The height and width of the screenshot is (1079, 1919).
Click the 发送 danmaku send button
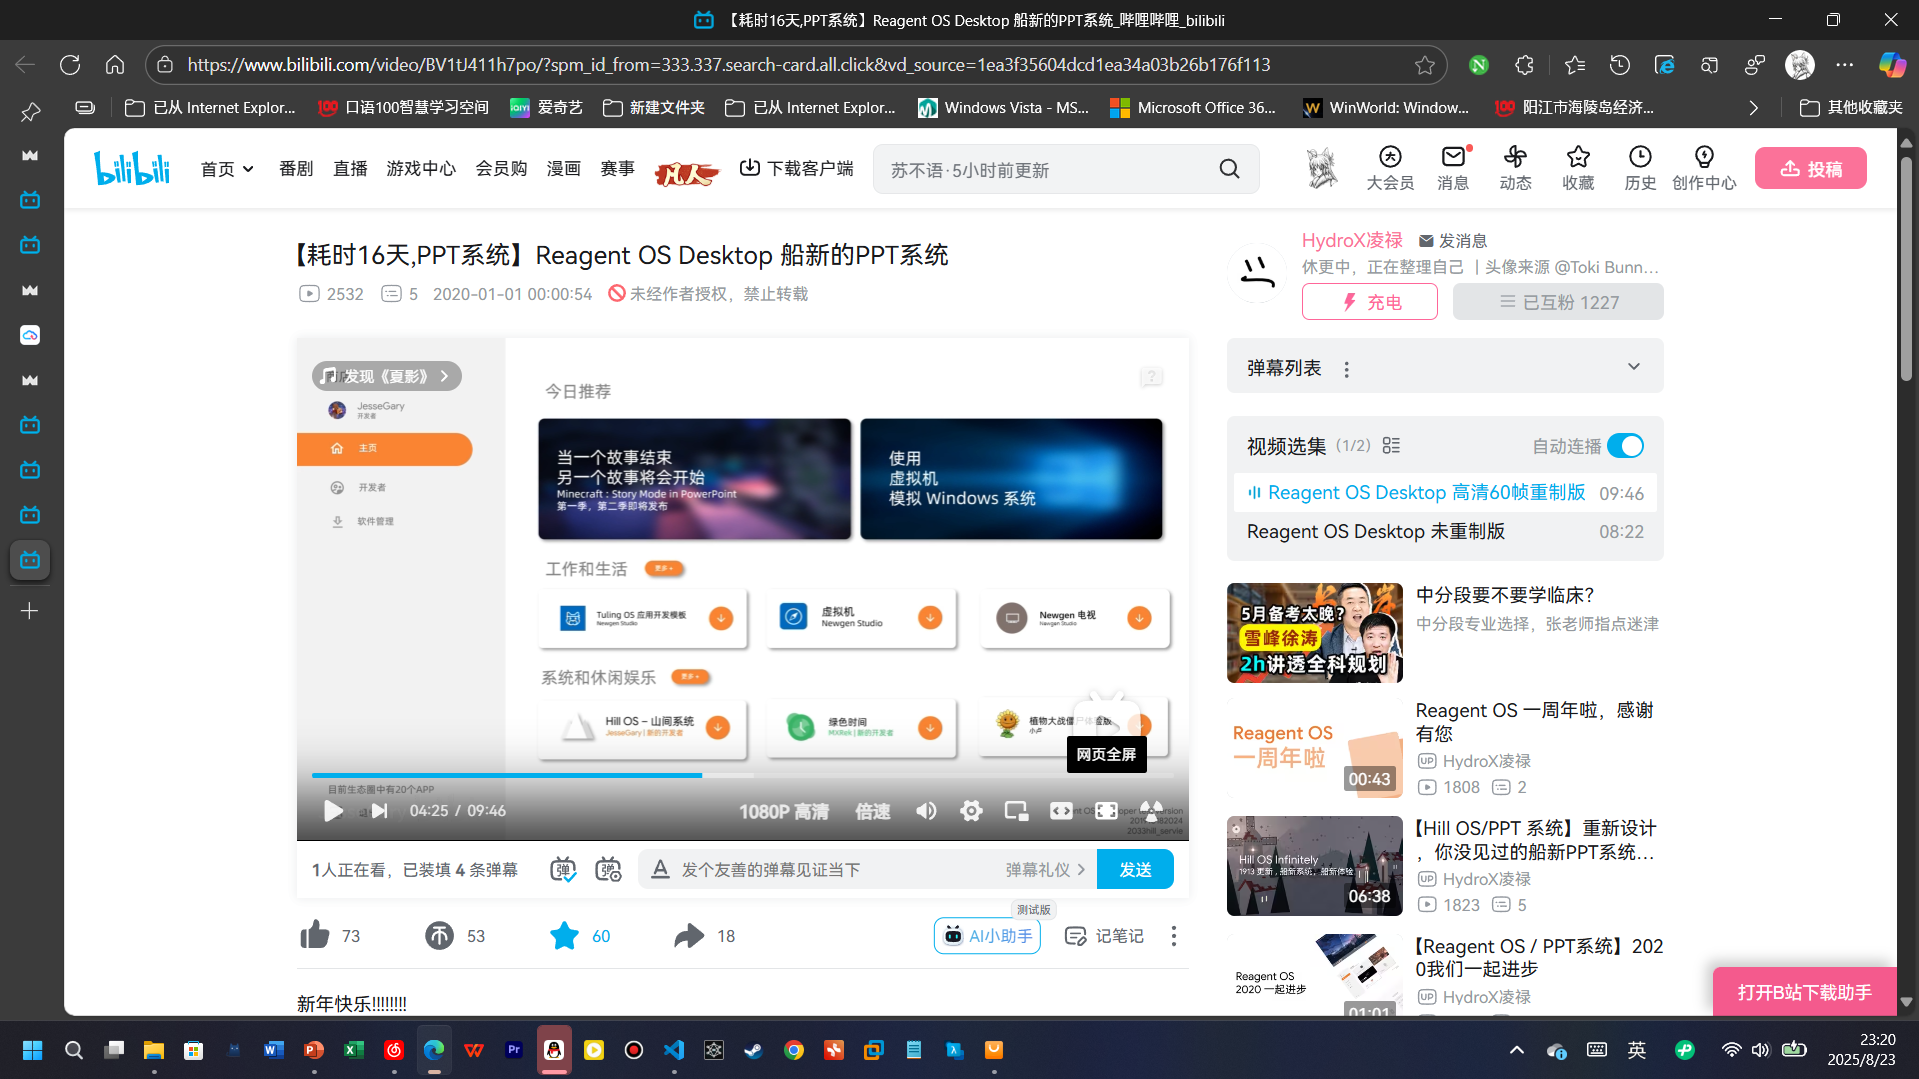coord(1135,869)
